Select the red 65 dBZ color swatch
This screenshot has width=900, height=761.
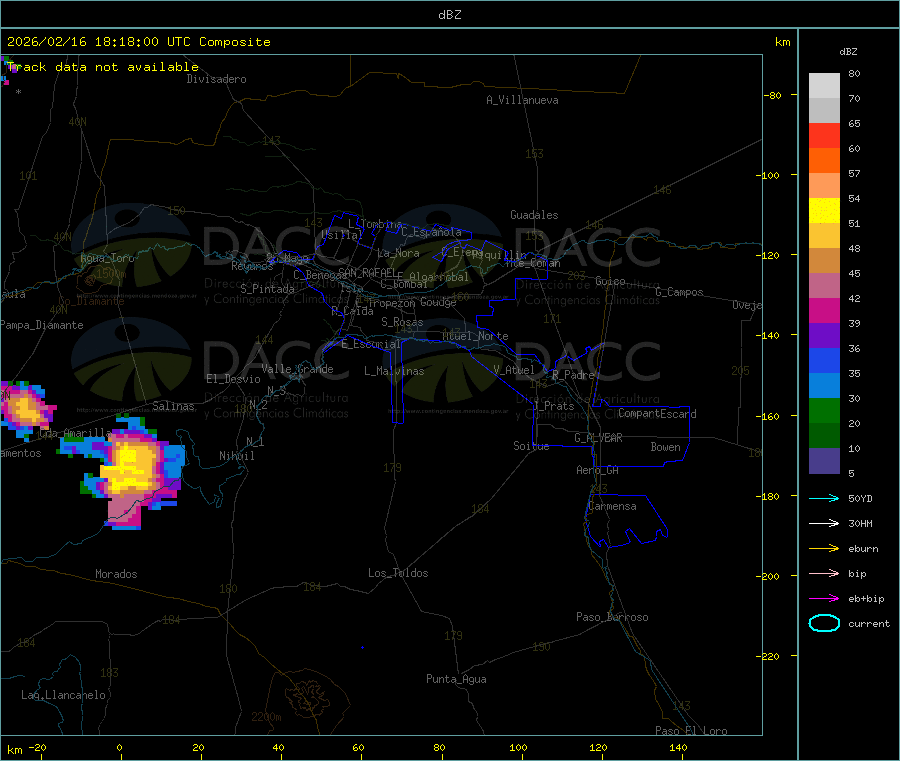(x=824, y=135)
